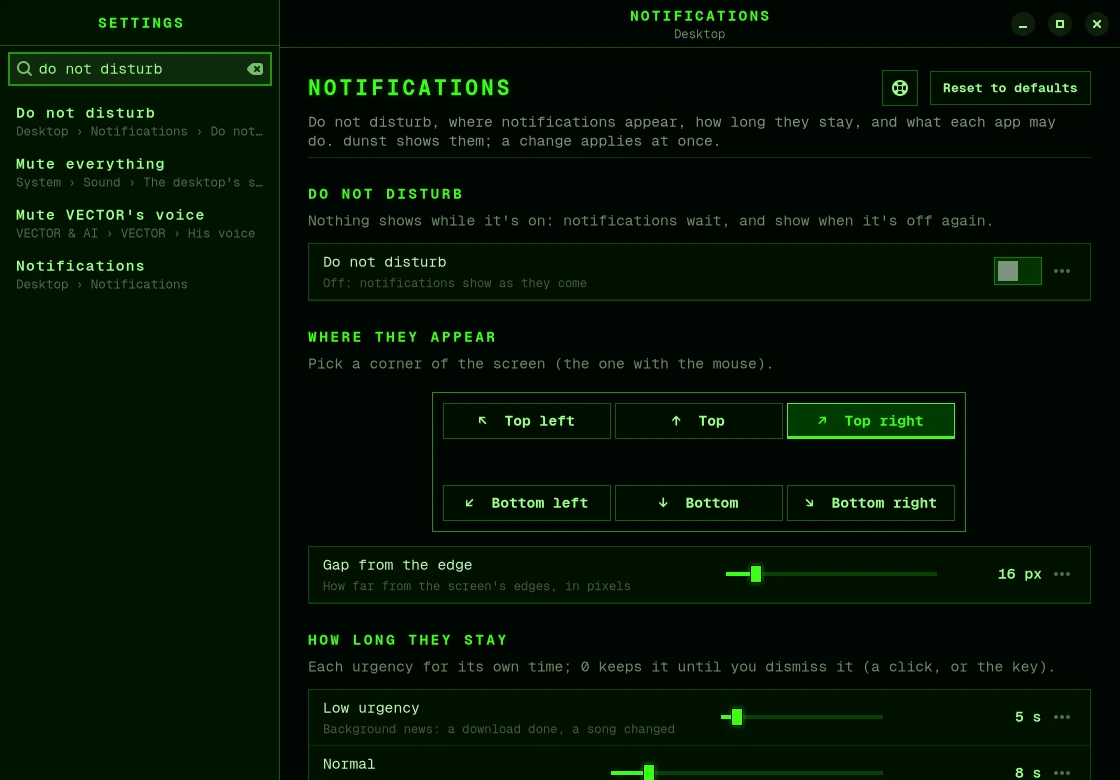
Task: Click the Top left arrow icon
Action: coord(483,421)
